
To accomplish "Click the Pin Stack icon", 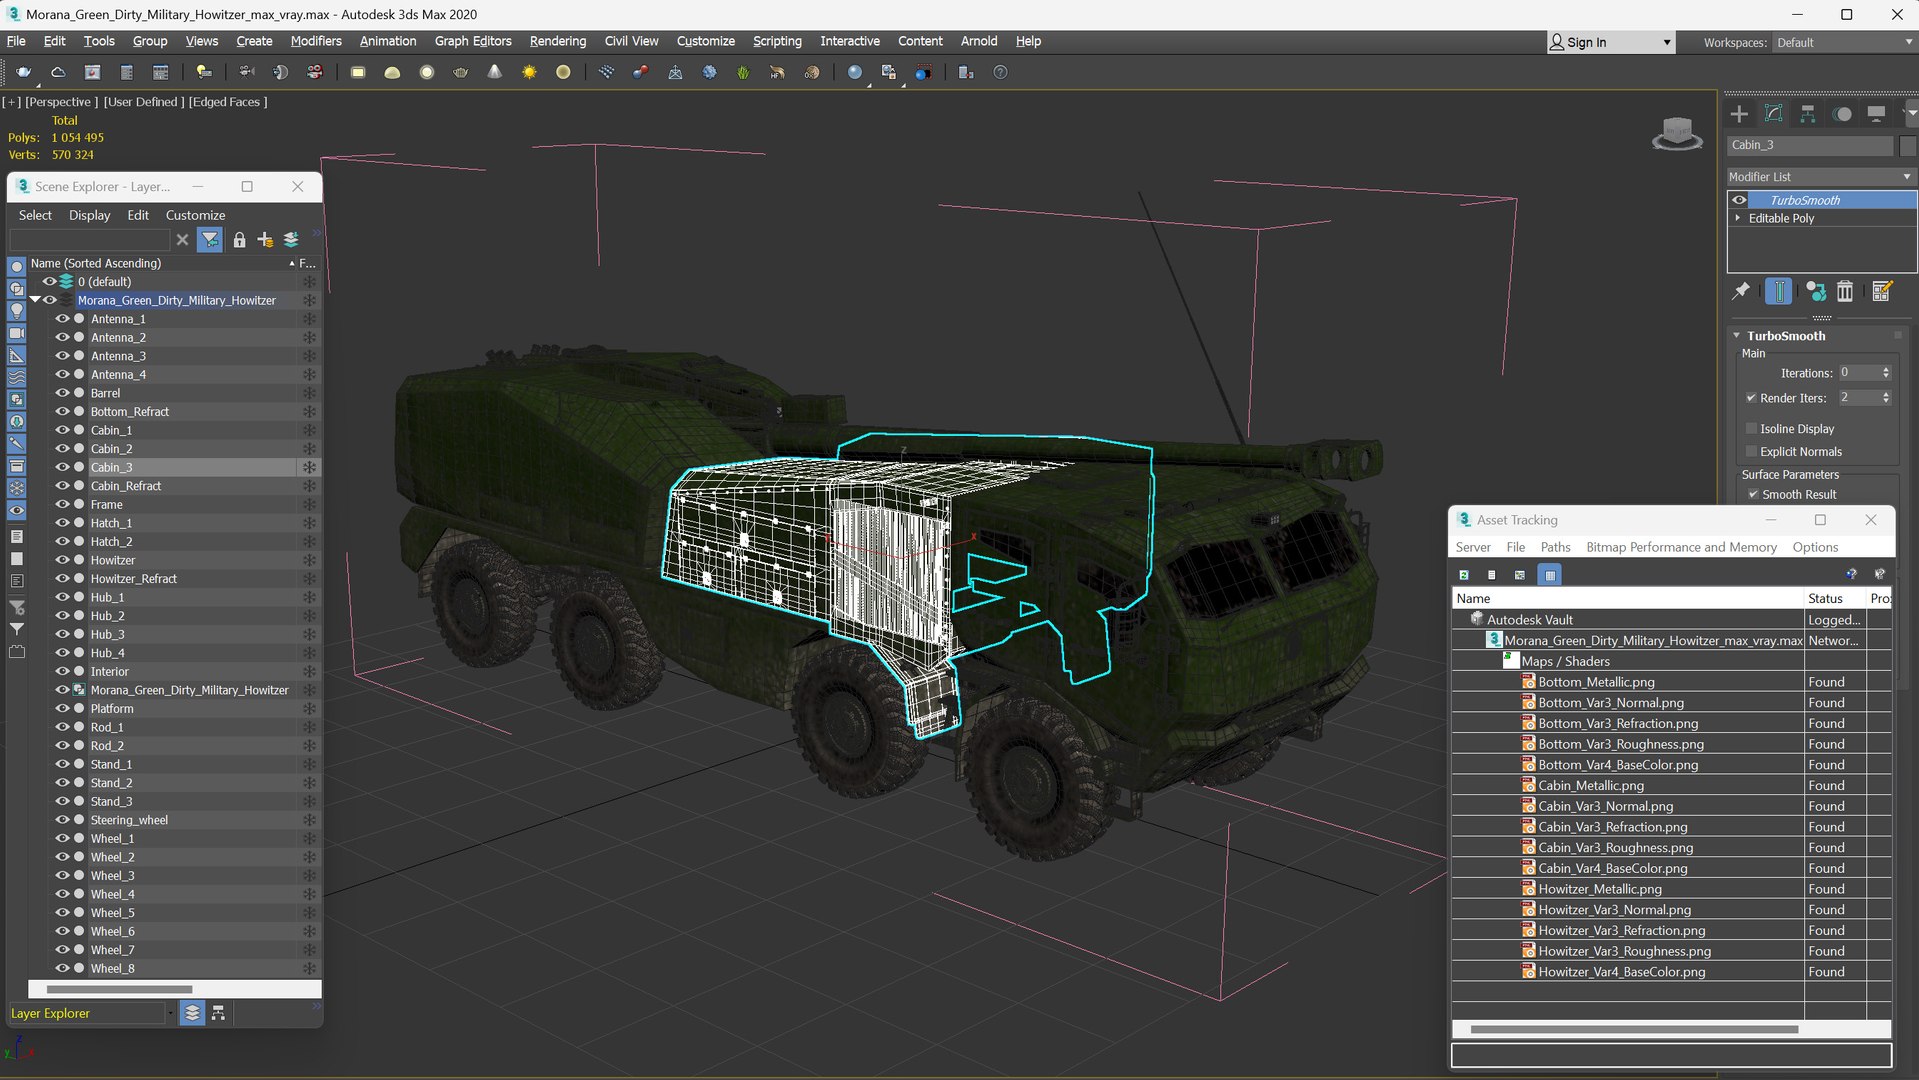I will click(x=1741, y=291).
